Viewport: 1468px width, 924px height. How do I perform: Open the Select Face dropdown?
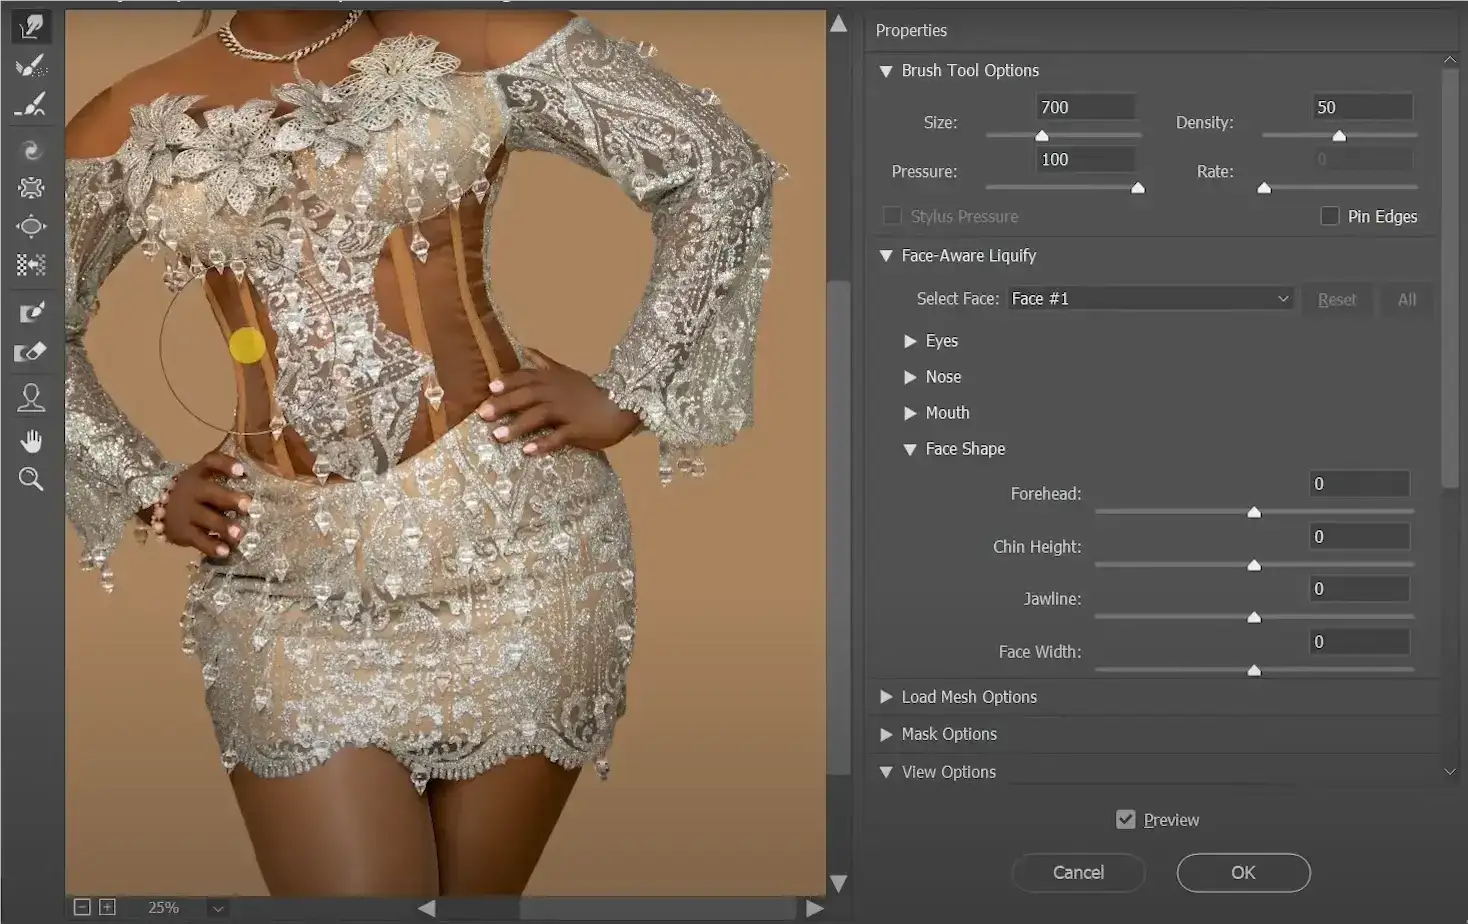(1150, 299)
